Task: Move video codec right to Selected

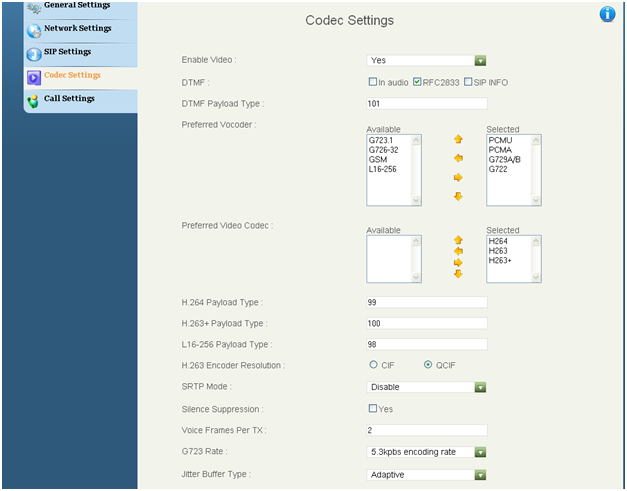Action: point(458,263)
